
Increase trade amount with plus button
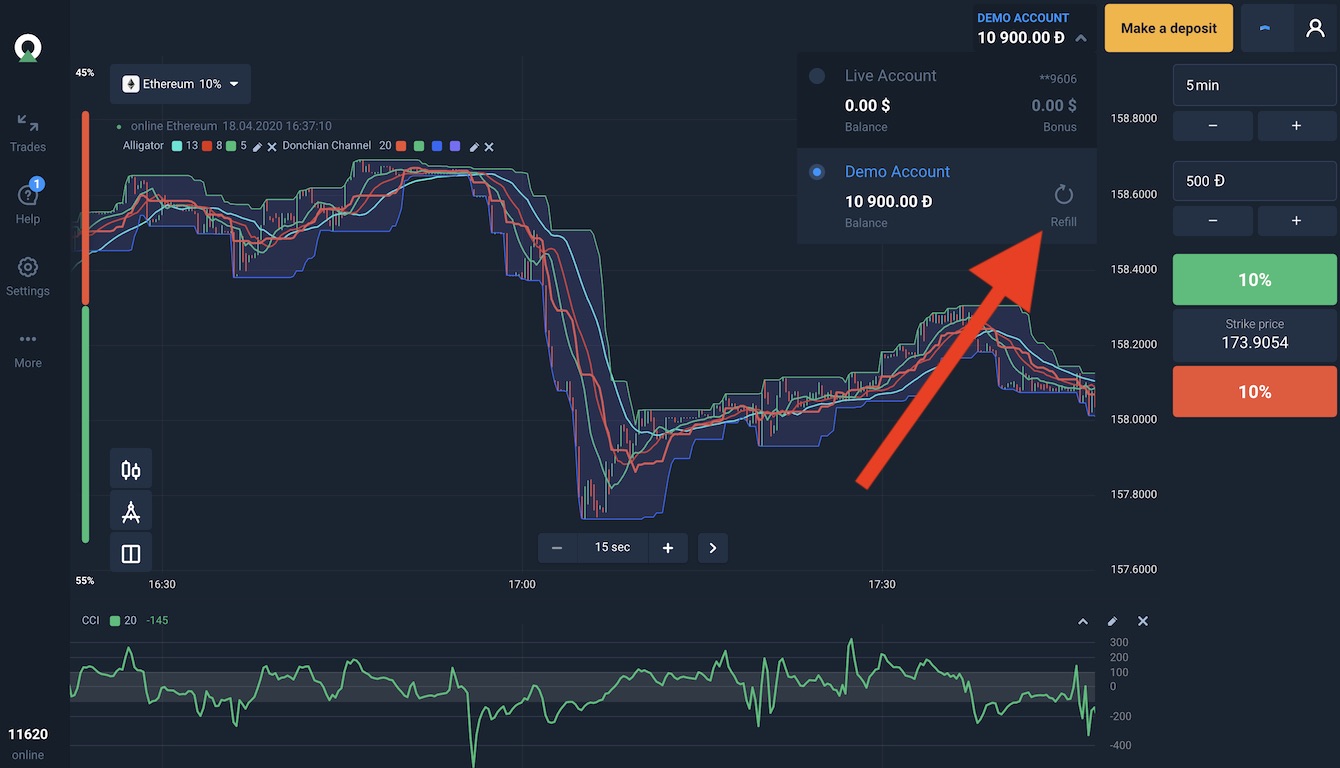1296,221
